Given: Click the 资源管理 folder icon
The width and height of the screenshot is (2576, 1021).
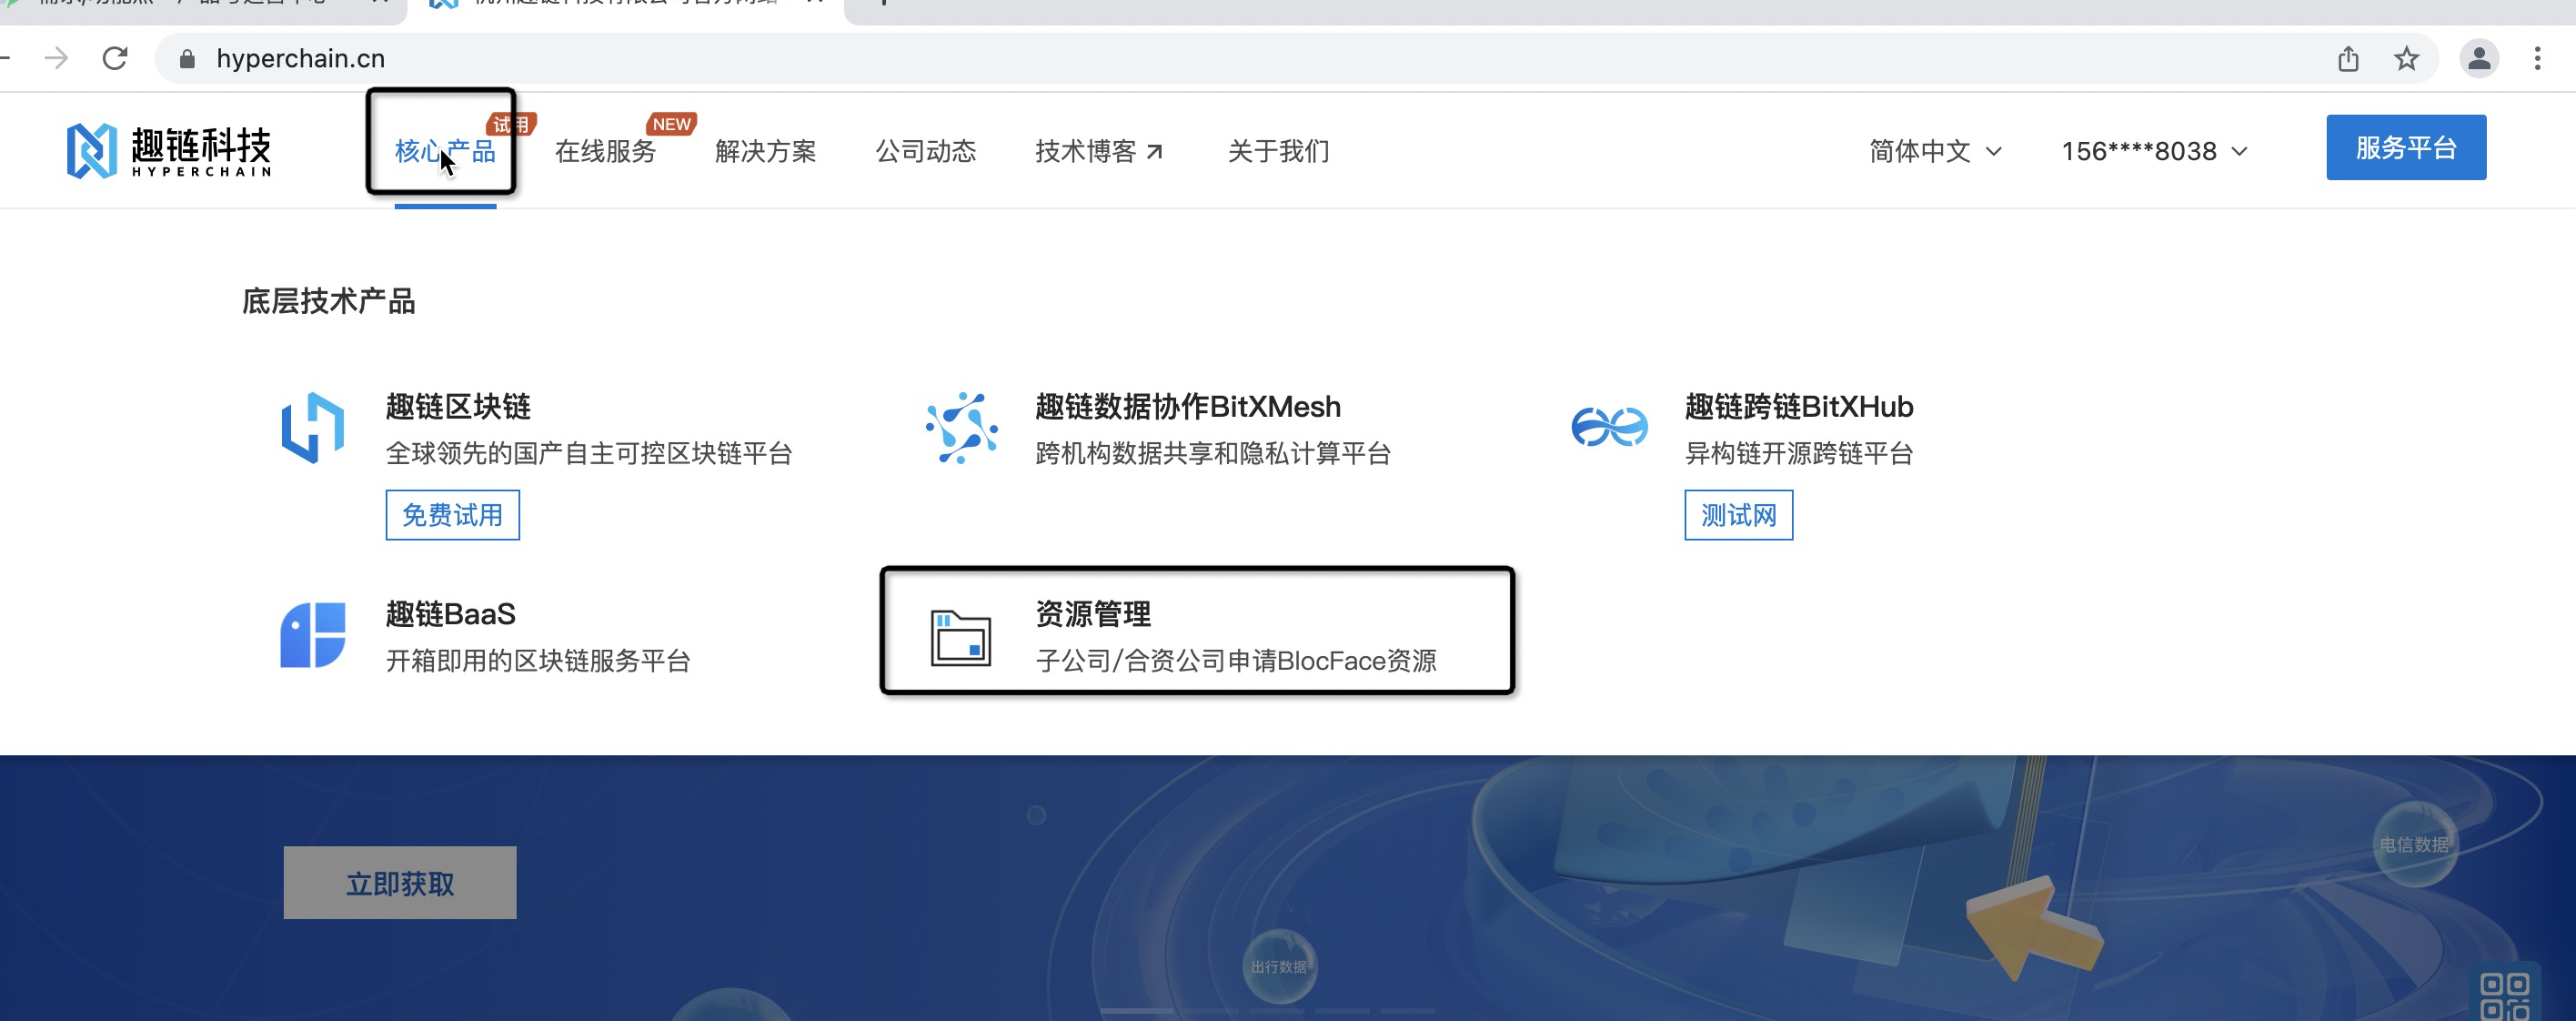Looking at the screenshot, I should coord(961,637).
